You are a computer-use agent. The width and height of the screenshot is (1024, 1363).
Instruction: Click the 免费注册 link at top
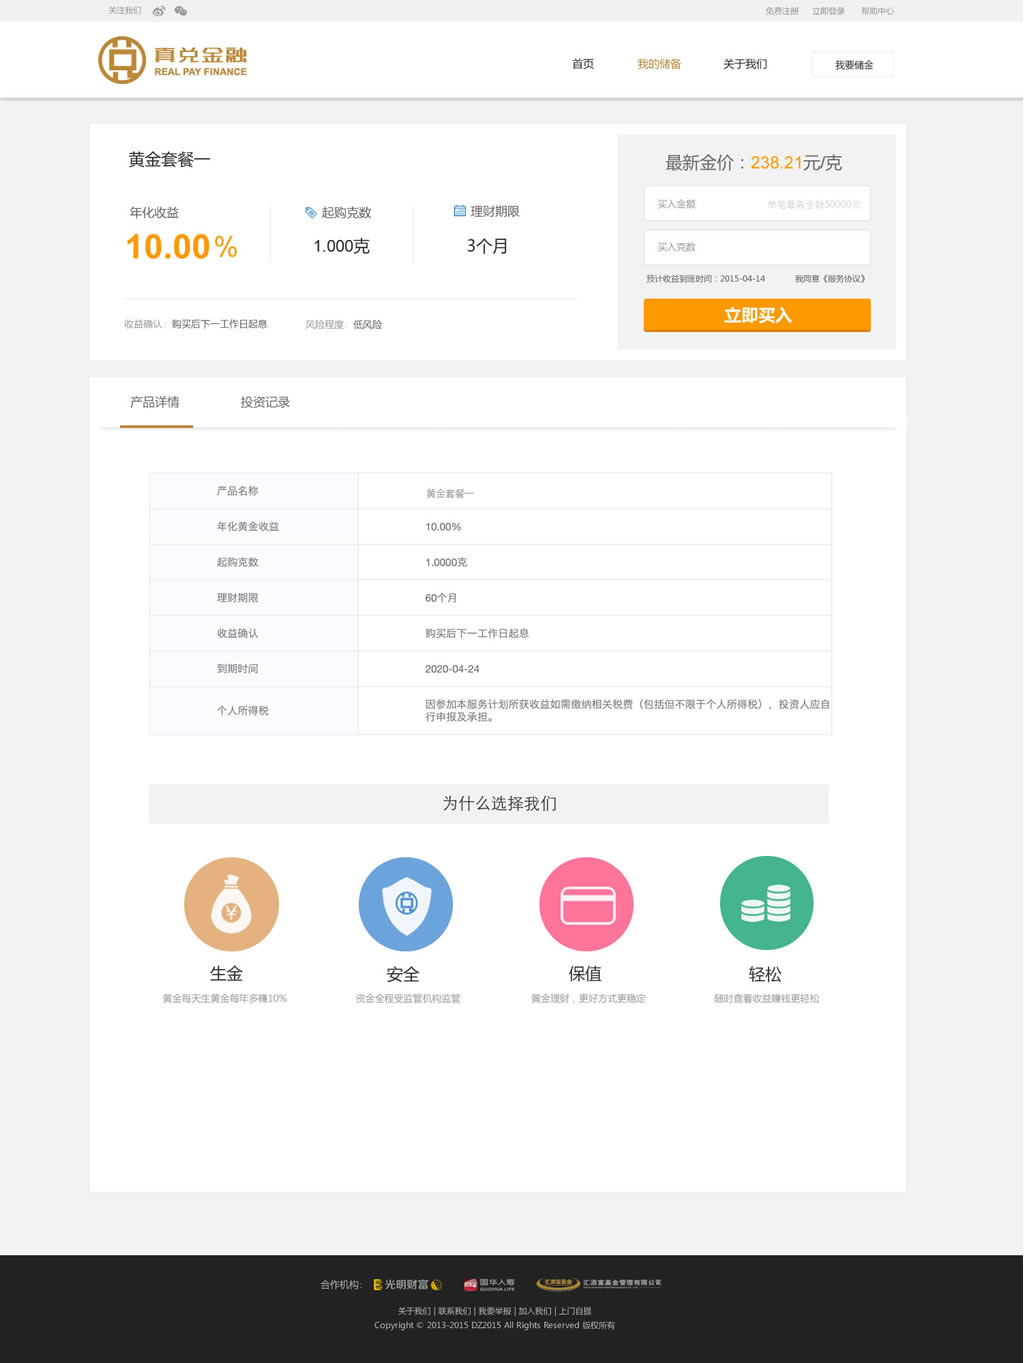781,11
